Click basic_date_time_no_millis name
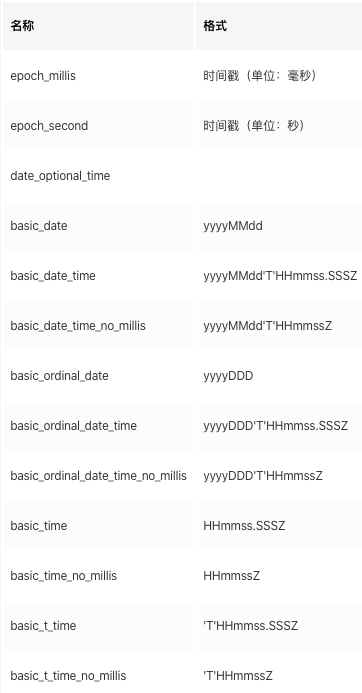 (78, 326)
